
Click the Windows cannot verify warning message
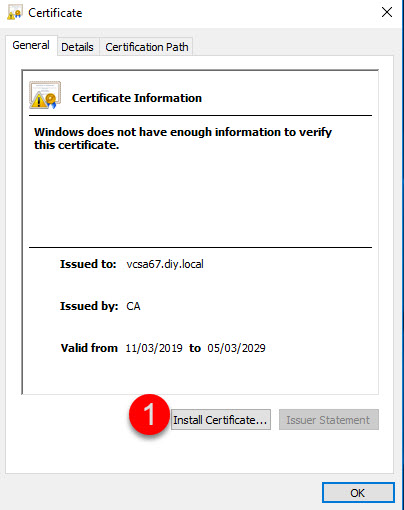click(183, 138)
